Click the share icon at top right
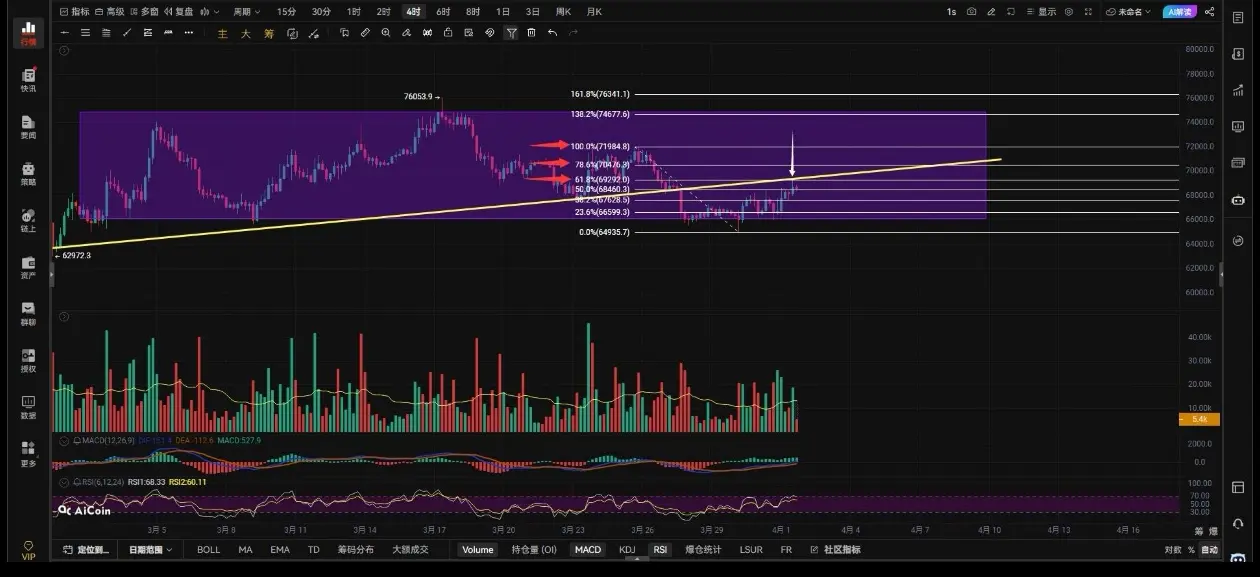The height and width of the screenshot is (577, 1260). point(1209,12)
